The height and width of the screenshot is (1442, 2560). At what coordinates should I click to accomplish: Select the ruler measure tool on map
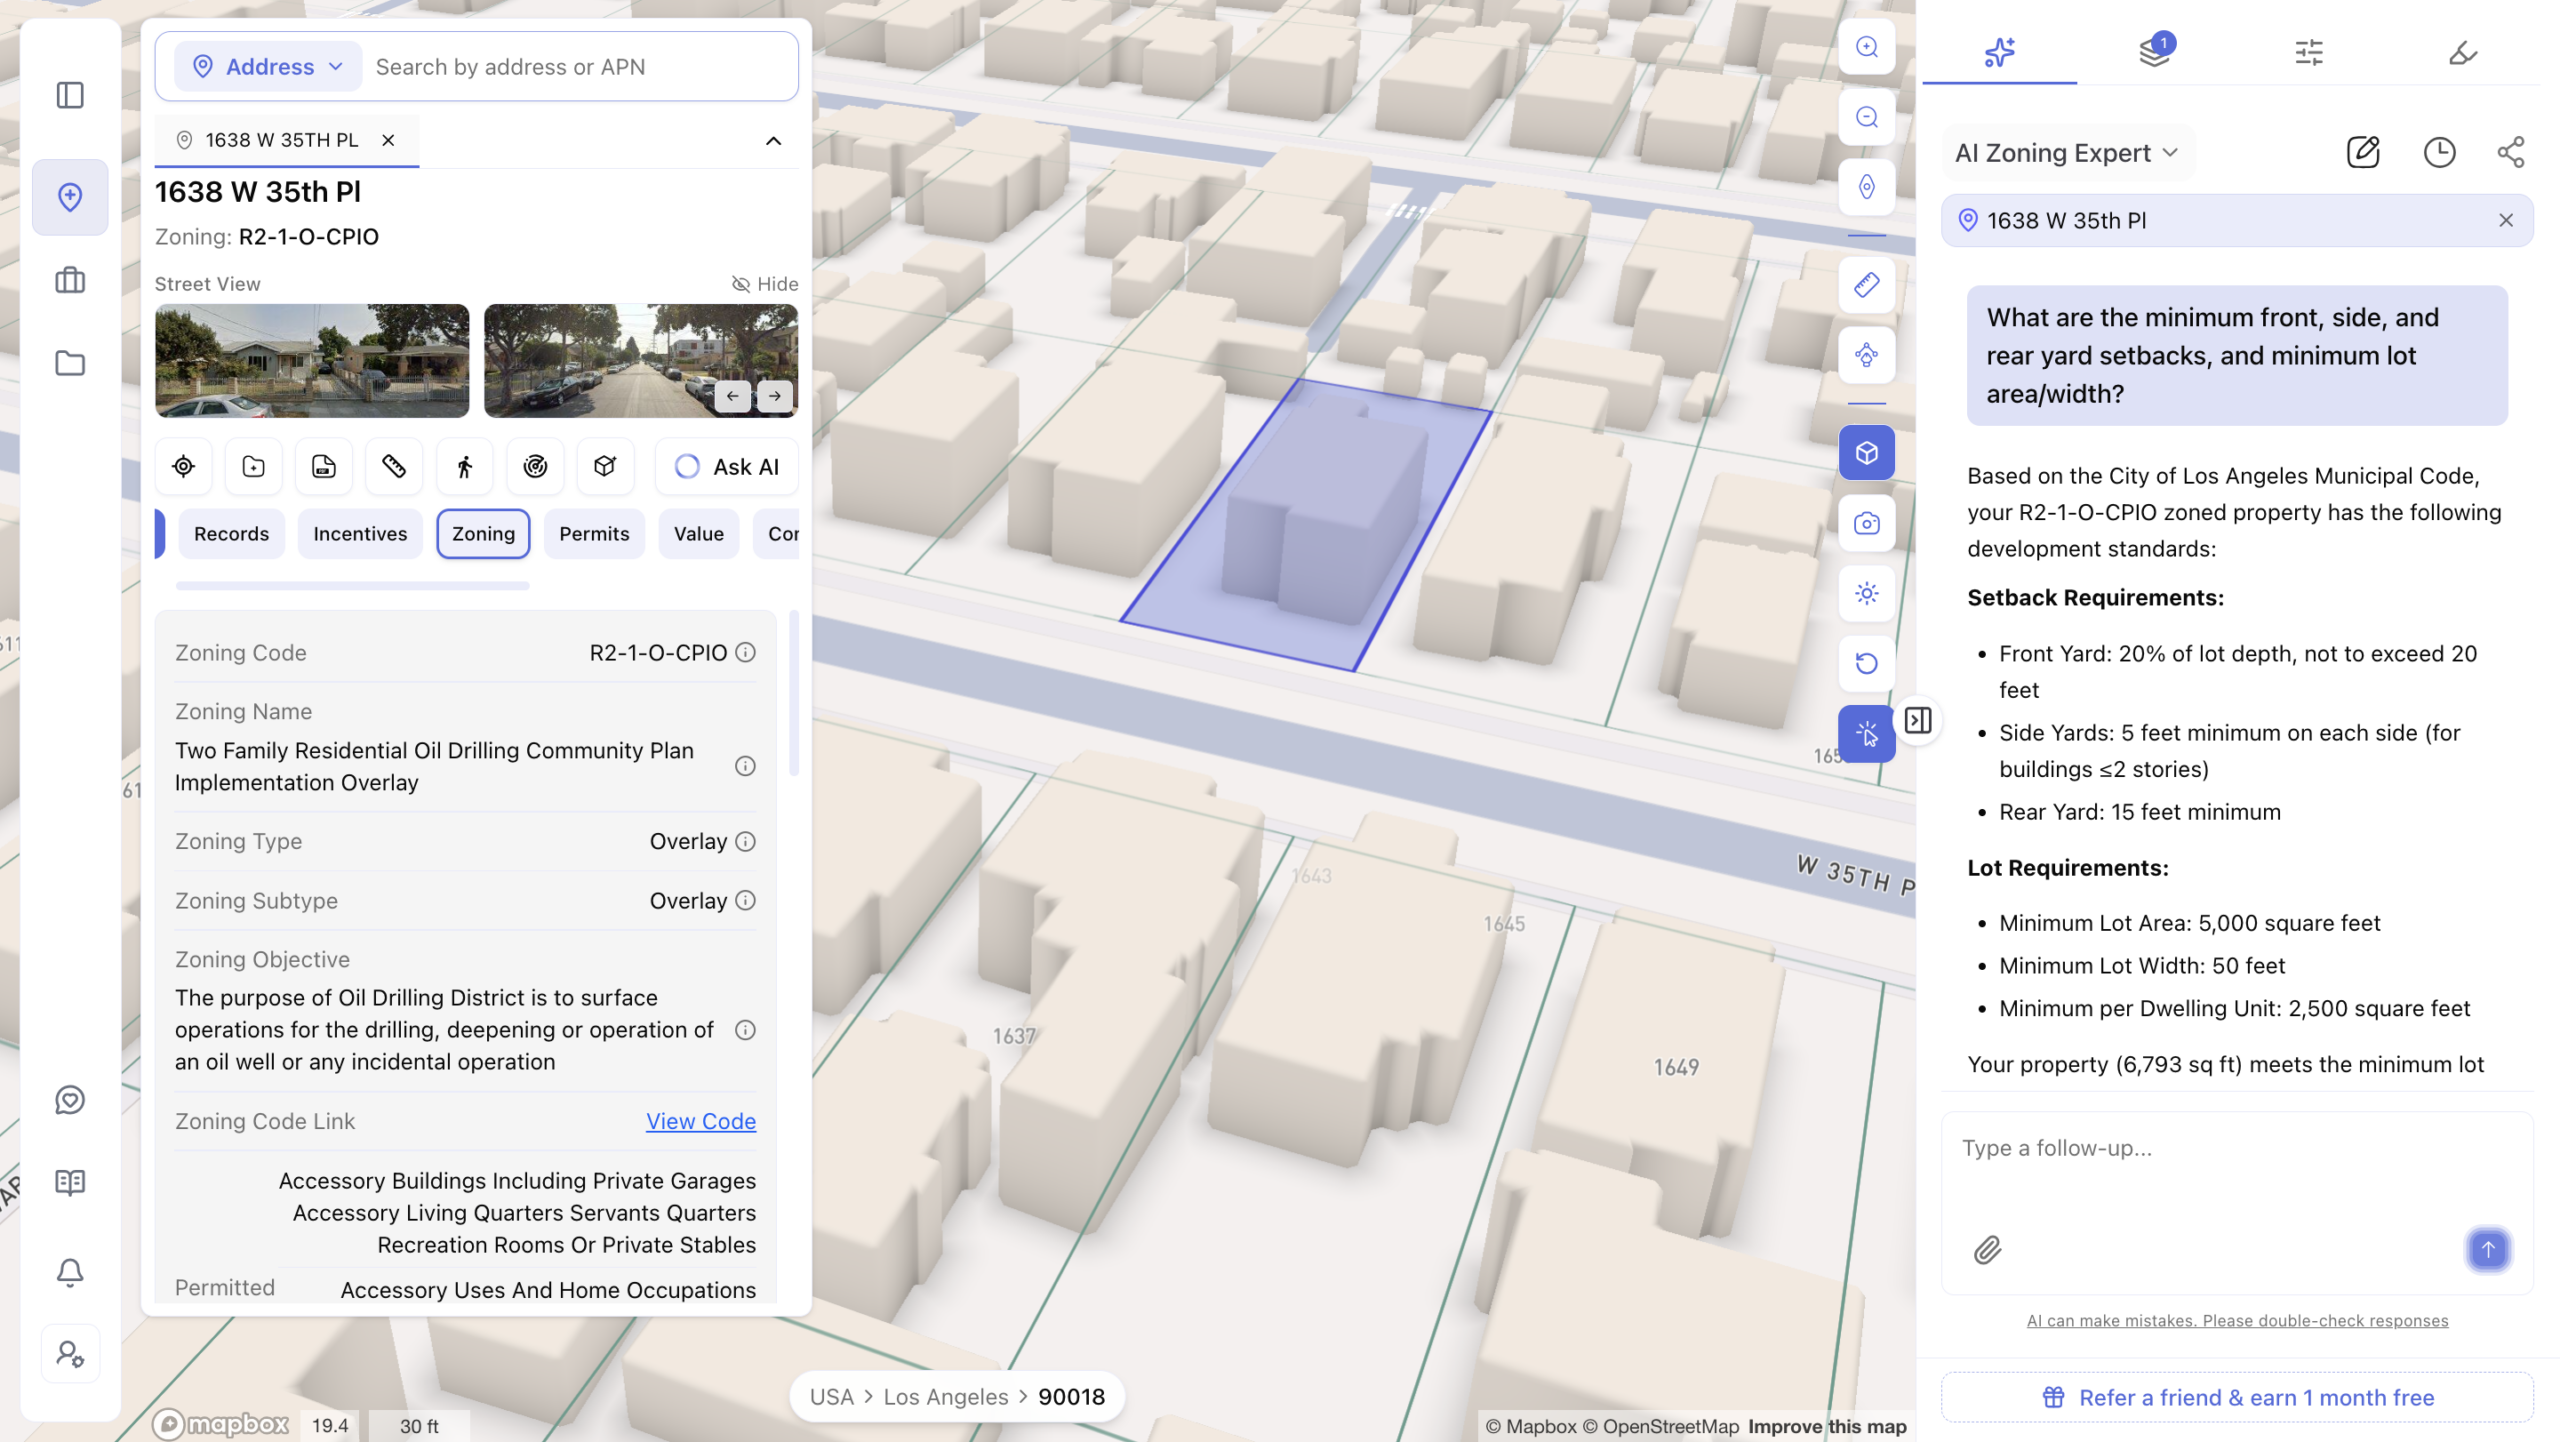[1867, 285]
